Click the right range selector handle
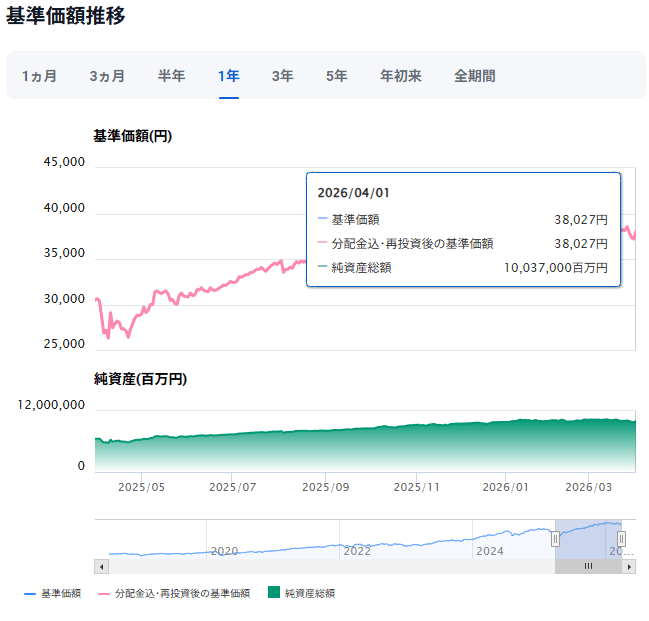 621,539
